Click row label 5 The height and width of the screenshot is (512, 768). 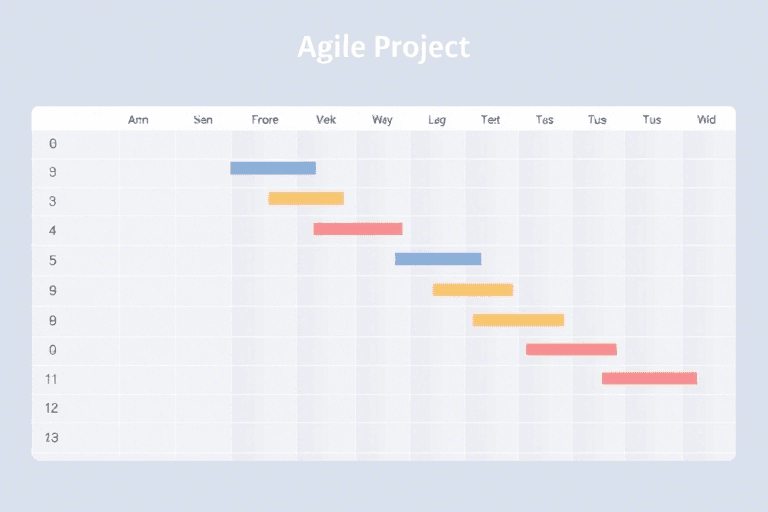click(52, 261)
